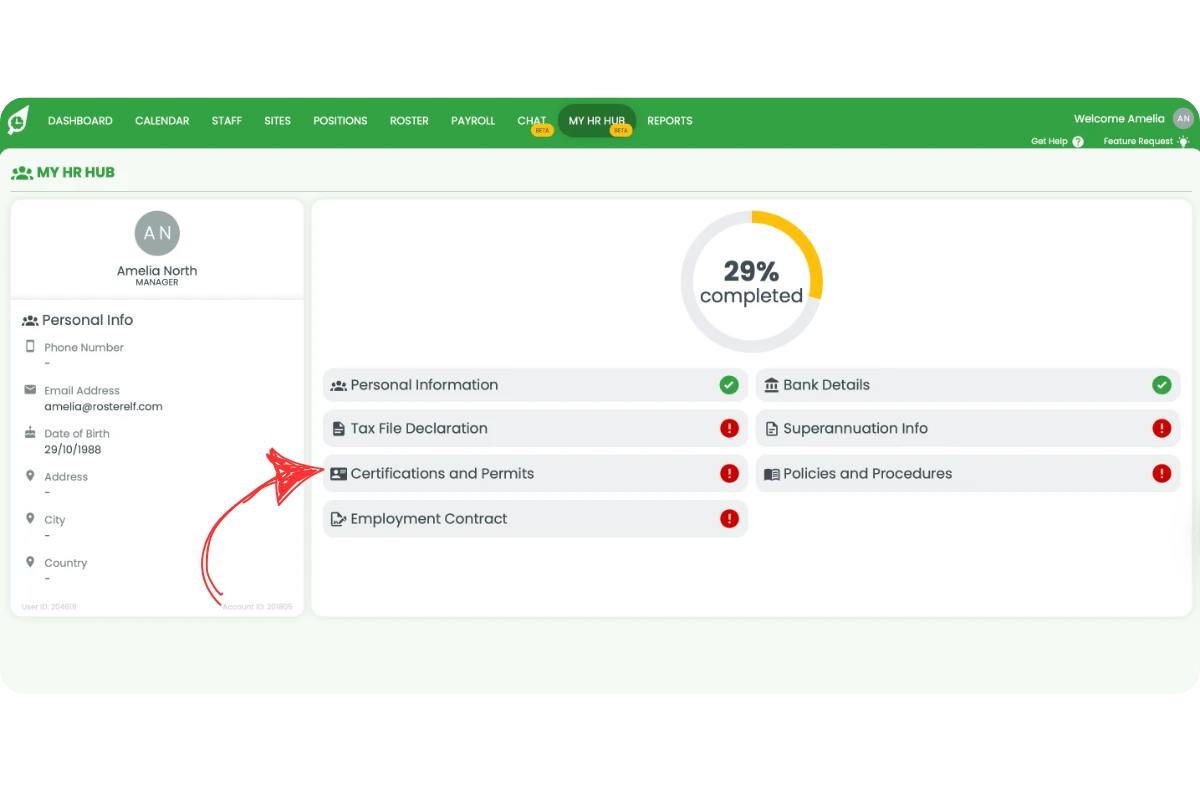Click the 29% completed progress ring

pos(752,282)
